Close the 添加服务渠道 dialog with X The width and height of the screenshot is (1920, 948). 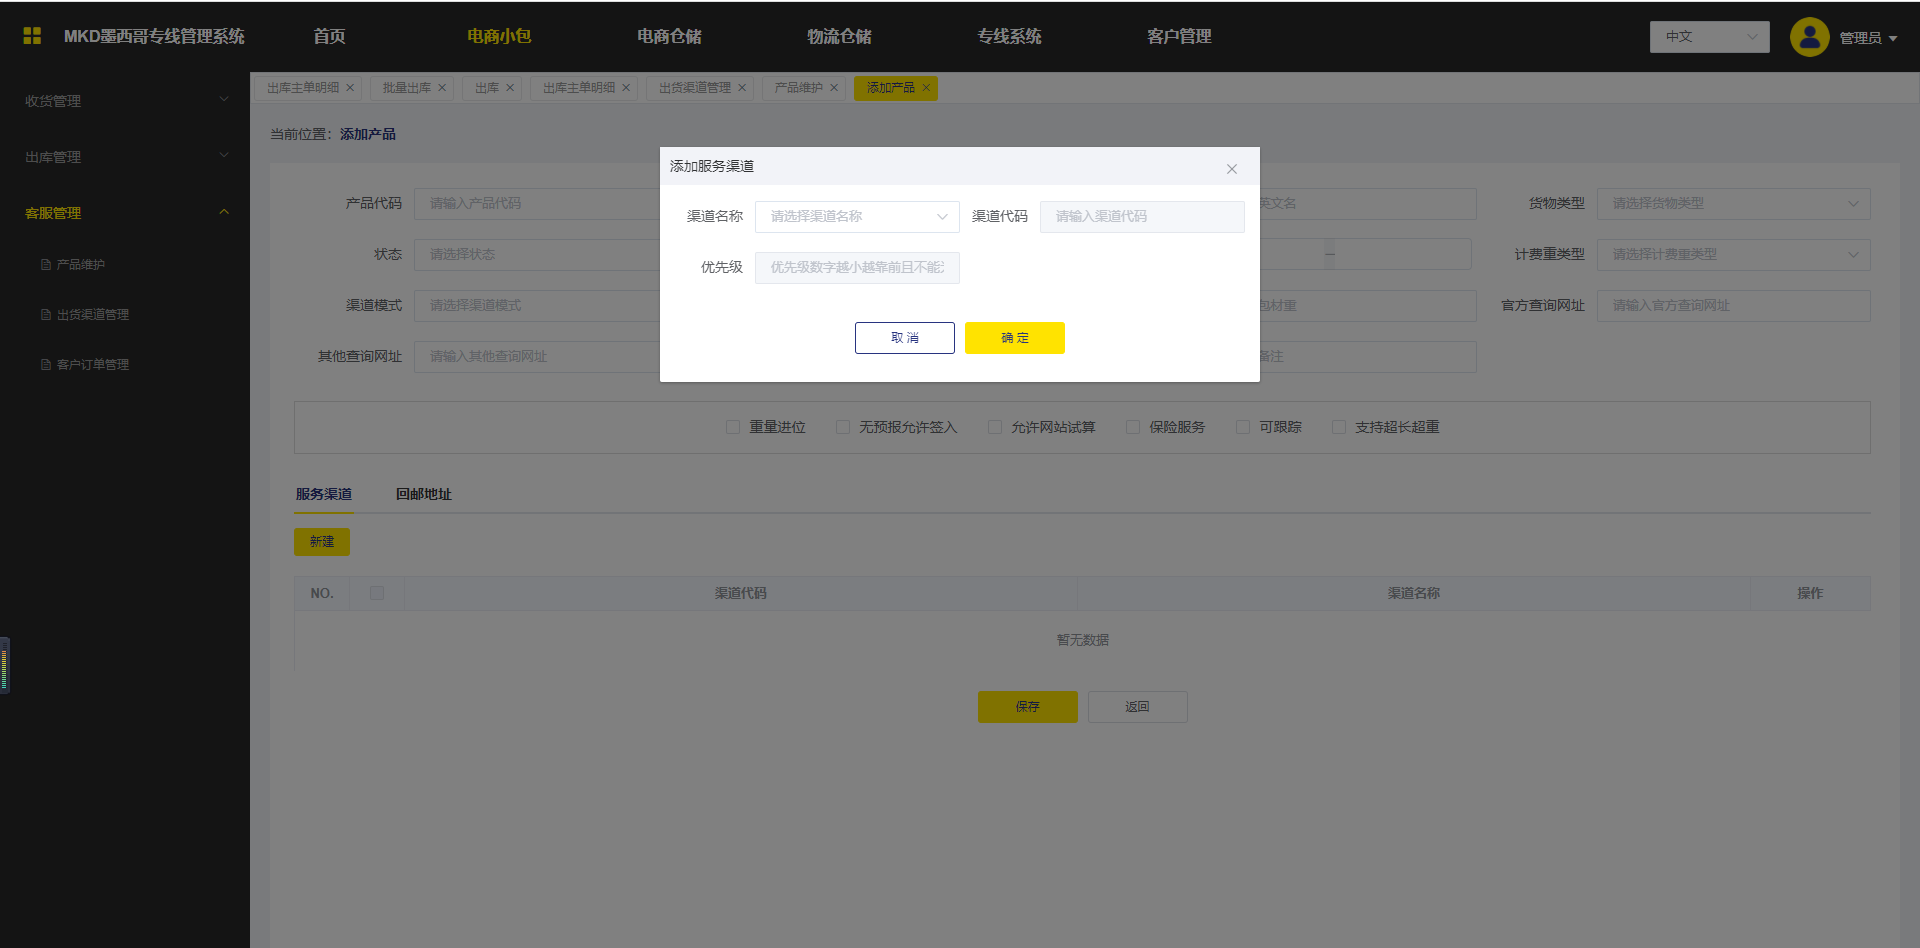pyautogui.click(x=1231, y=169)
